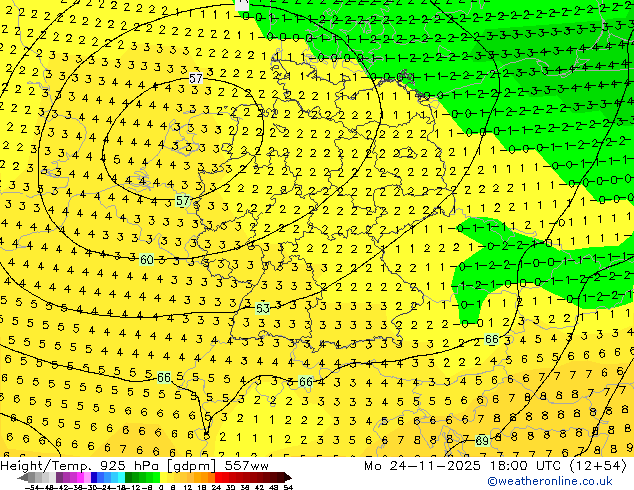Screen dimensions: 634x490
Task: Click the 69 contour height label
Action: (x=482, y=440)
